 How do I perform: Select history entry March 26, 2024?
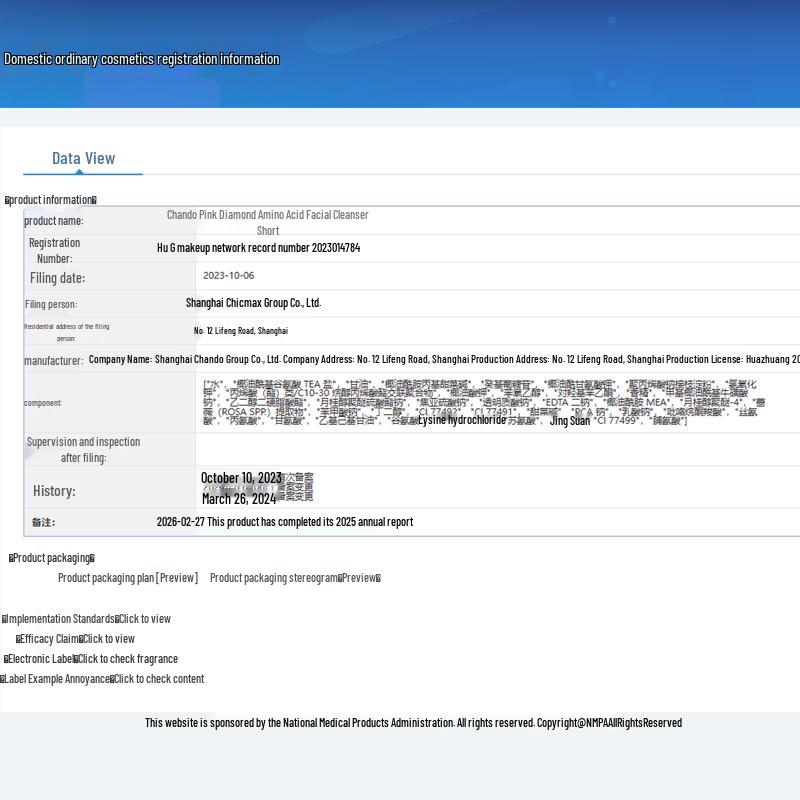click(239, 498)
